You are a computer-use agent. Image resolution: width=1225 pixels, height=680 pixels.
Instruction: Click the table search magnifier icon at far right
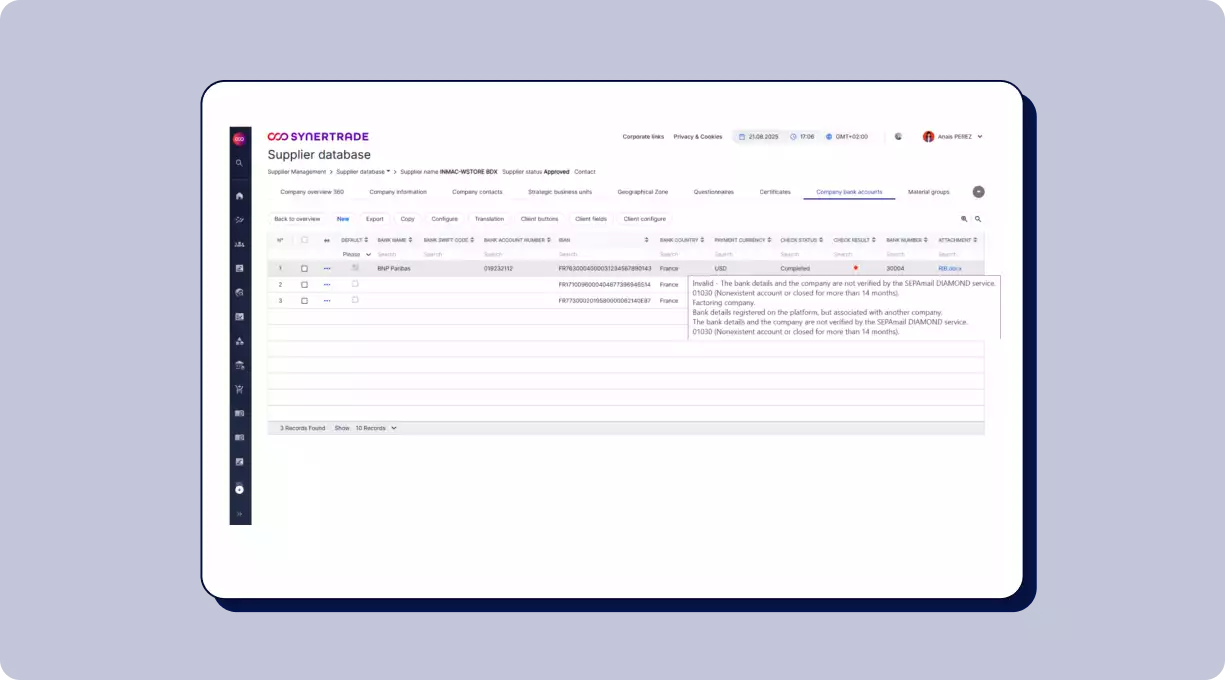click(x=978, y=218)
